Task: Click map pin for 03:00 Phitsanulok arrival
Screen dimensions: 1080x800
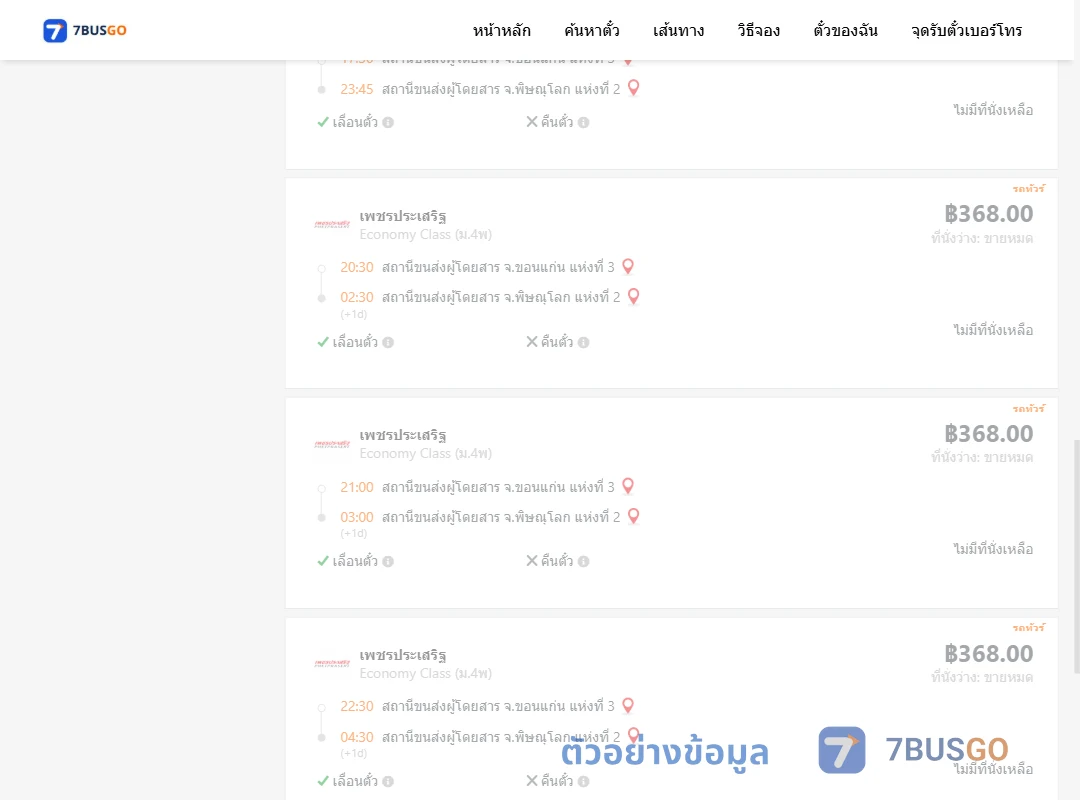Action: (634, 516)
